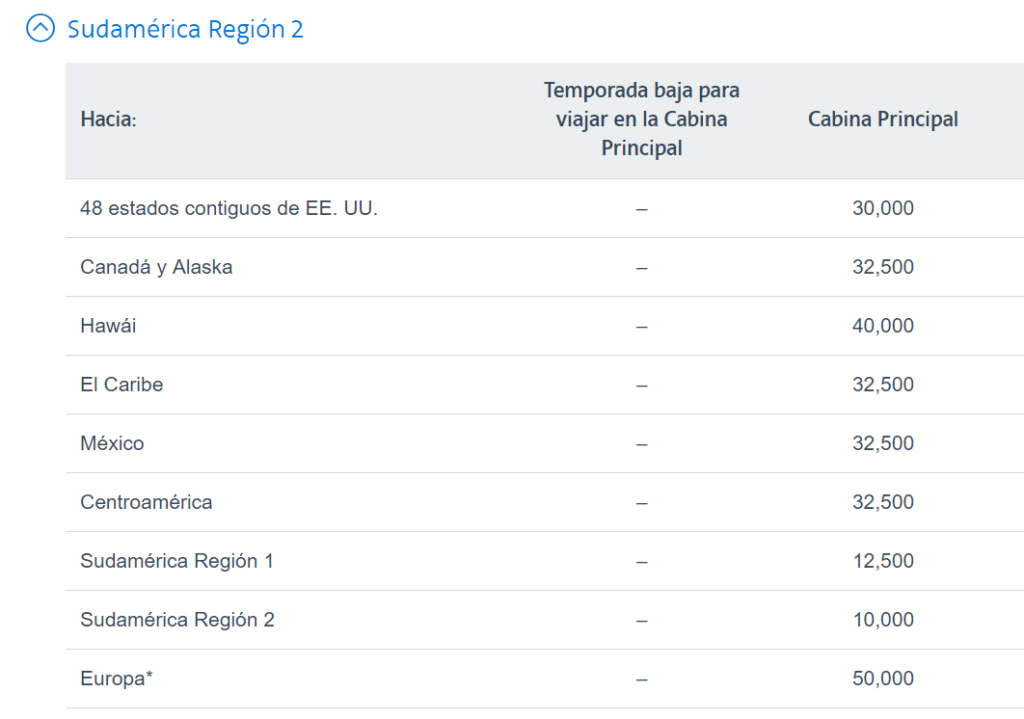Click the Europa* destination entry
The width and height of the screenshot is (1024, 719).
[114, 678]
